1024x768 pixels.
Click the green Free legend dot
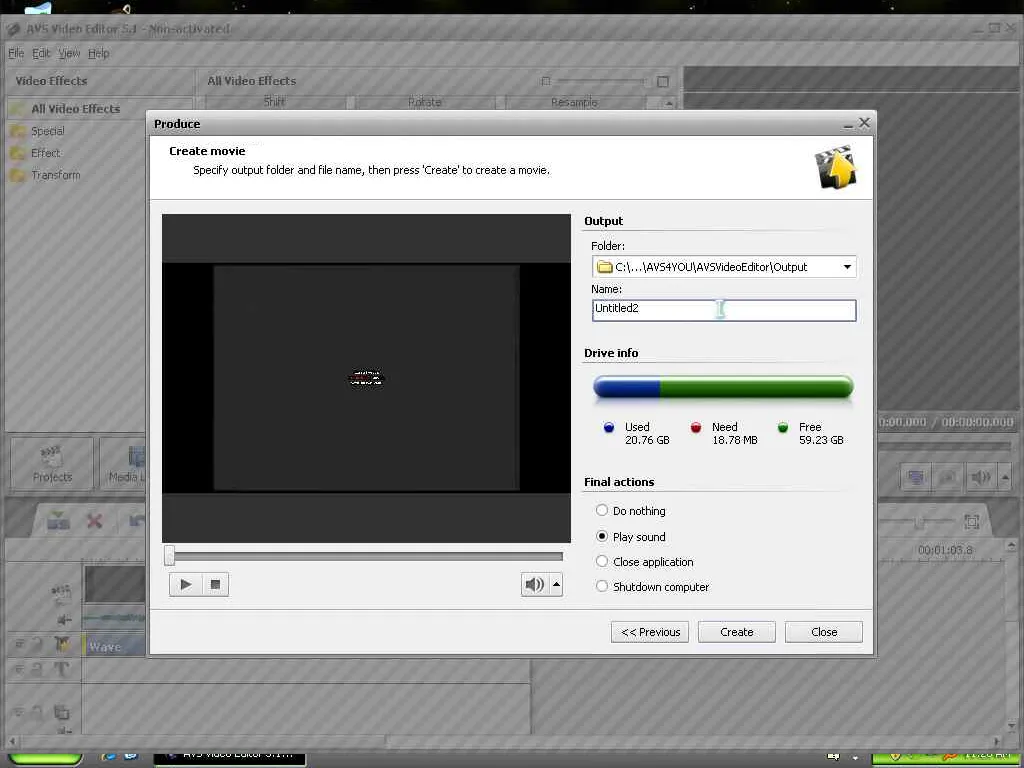click(x=782, y=428)
